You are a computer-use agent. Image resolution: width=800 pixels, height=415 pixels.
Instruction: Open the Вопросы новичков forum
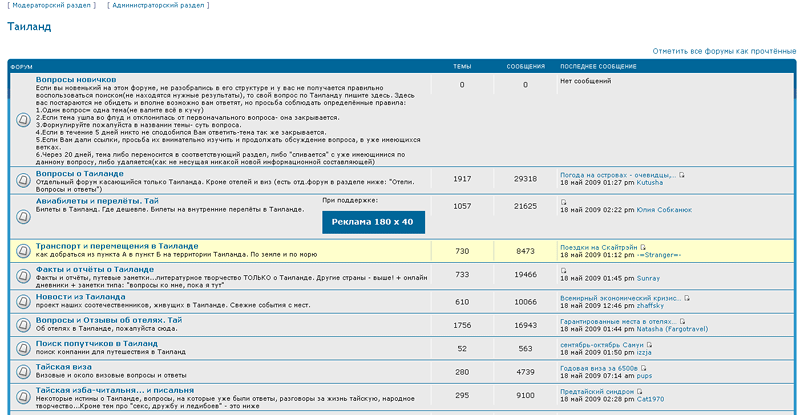coord(76,80)
